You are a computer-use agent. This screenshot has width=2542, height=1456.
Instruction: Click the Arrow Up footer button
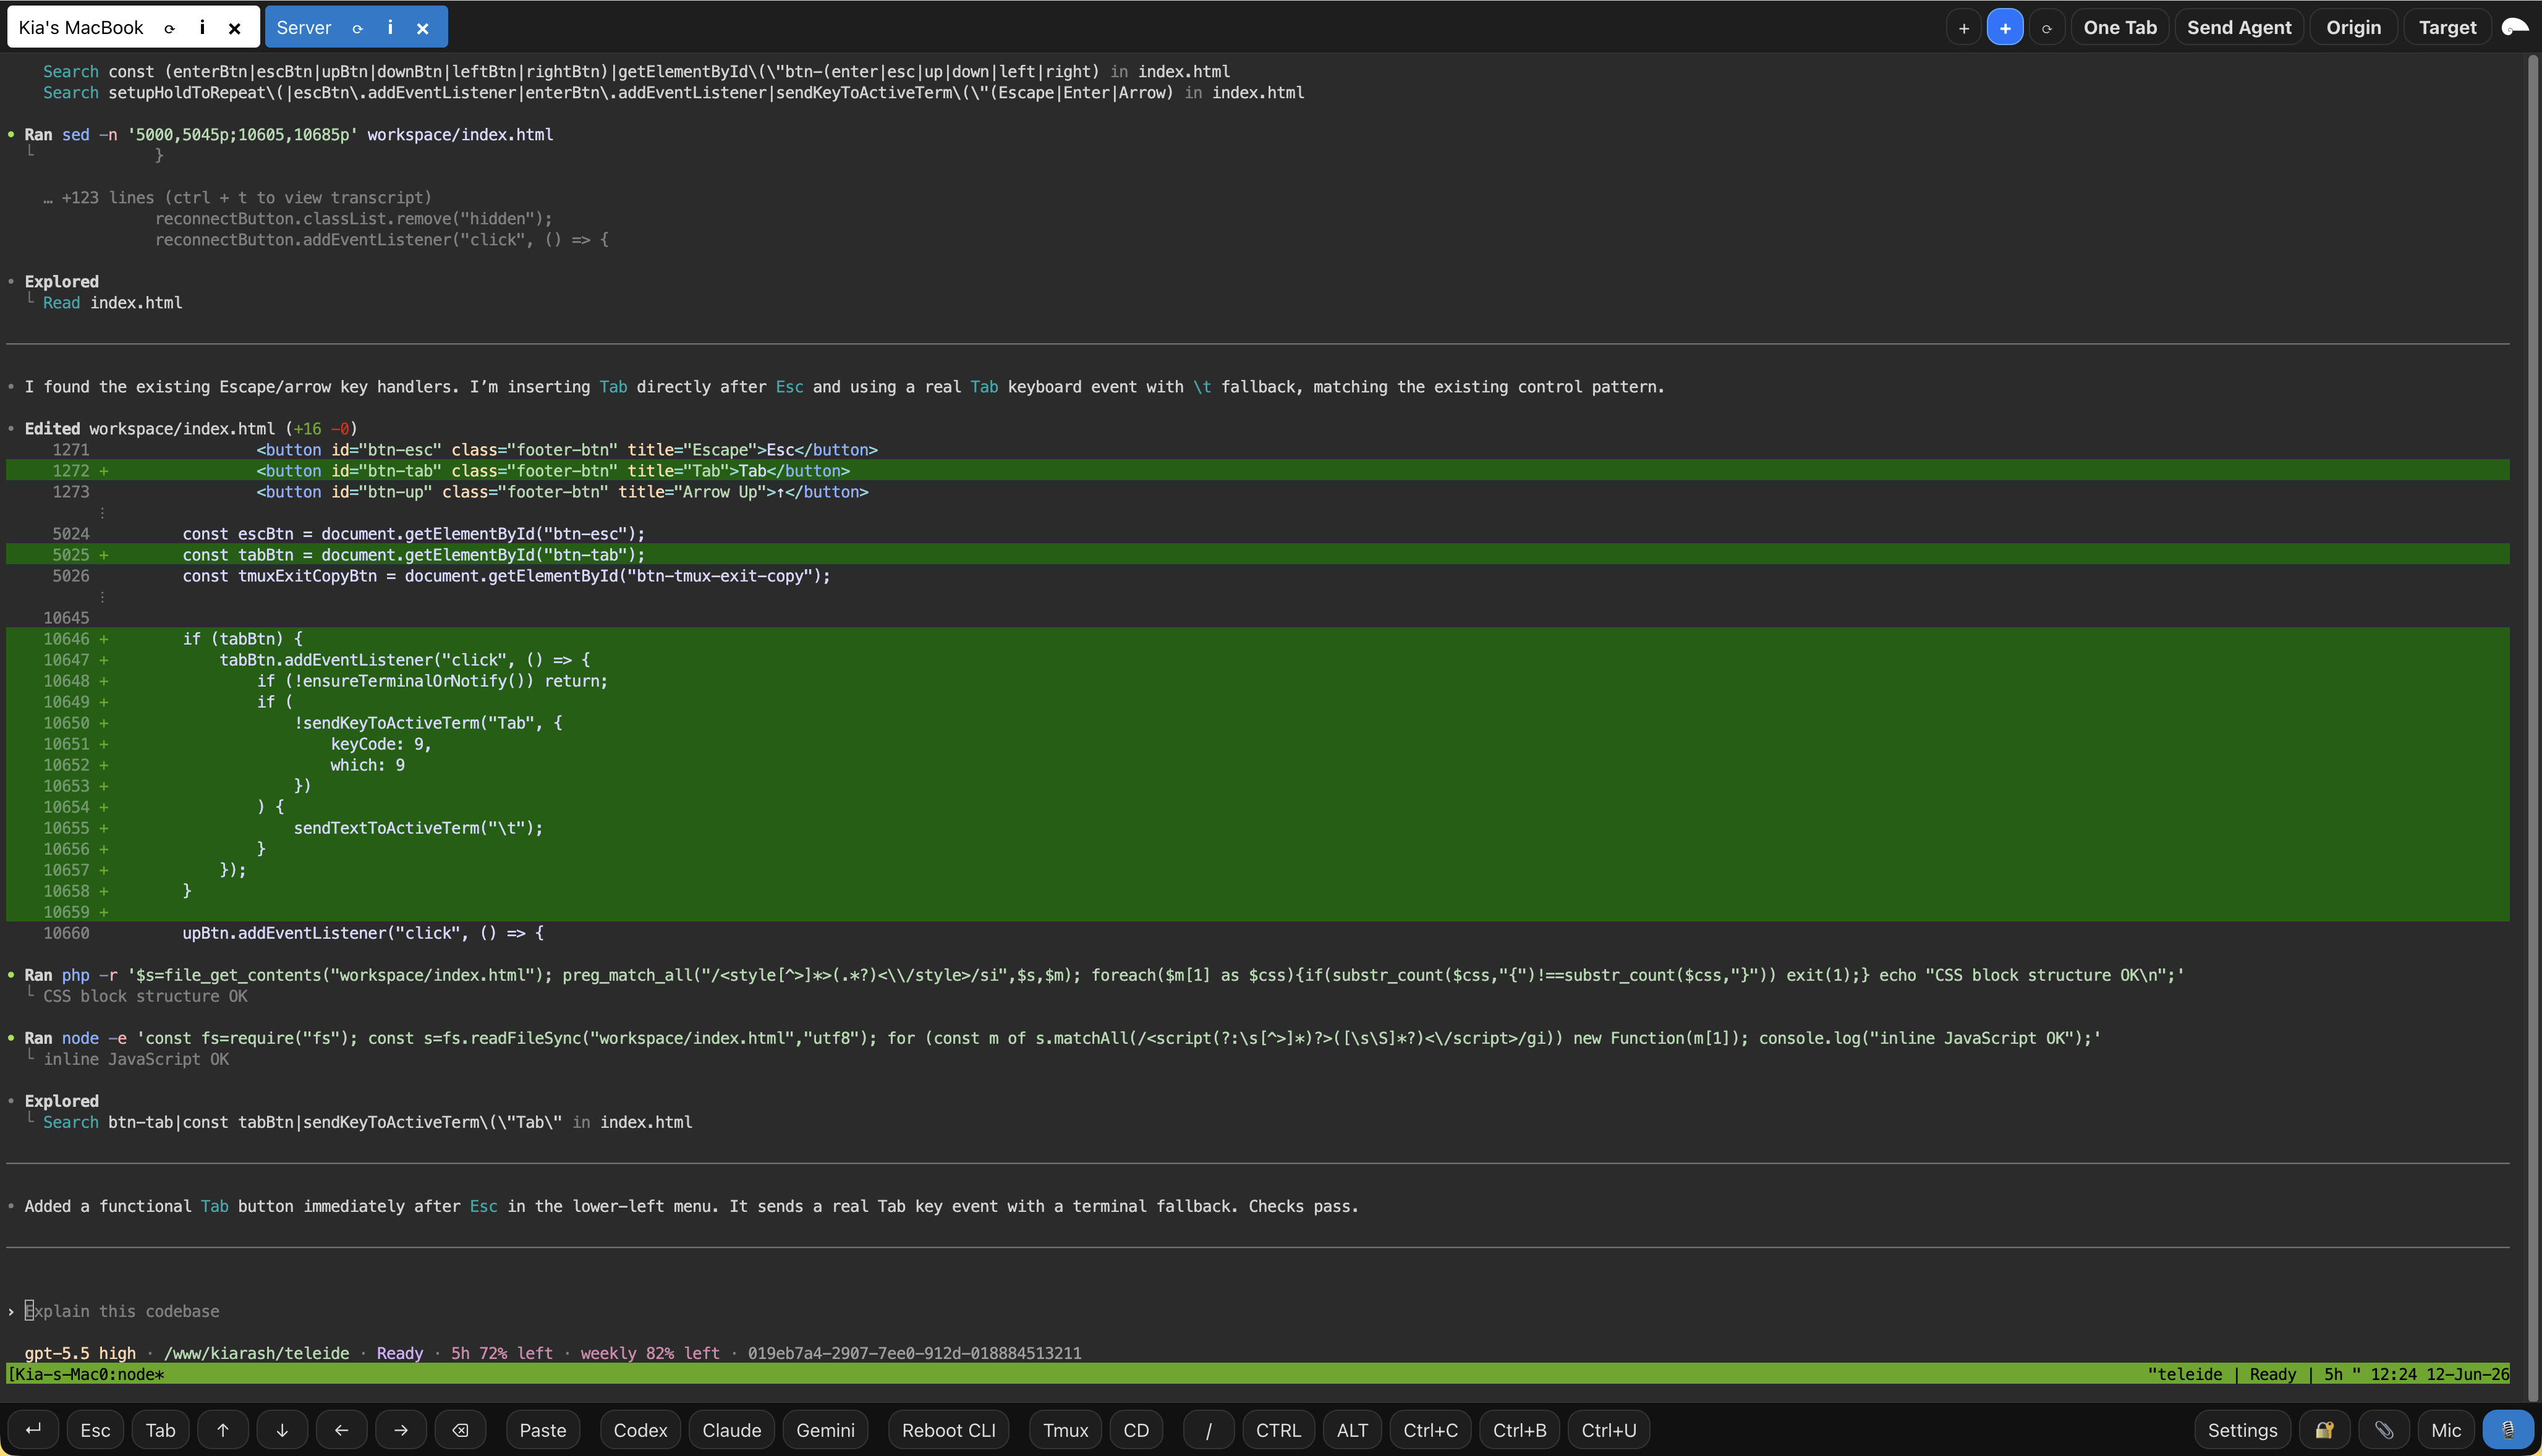point(223,1430)
